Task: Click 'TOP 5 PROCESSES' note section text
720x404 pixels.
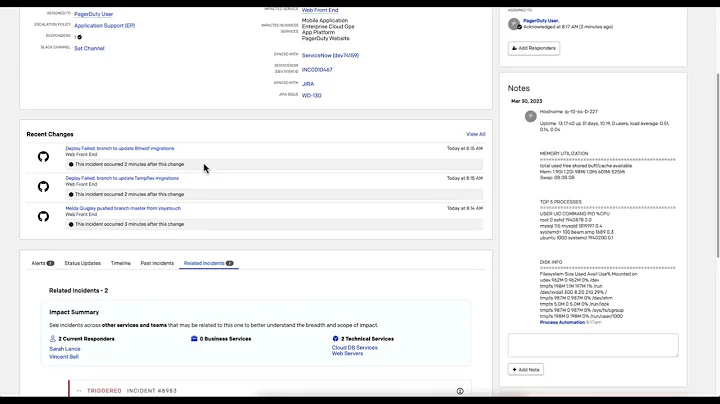Action: coord(561,202)
